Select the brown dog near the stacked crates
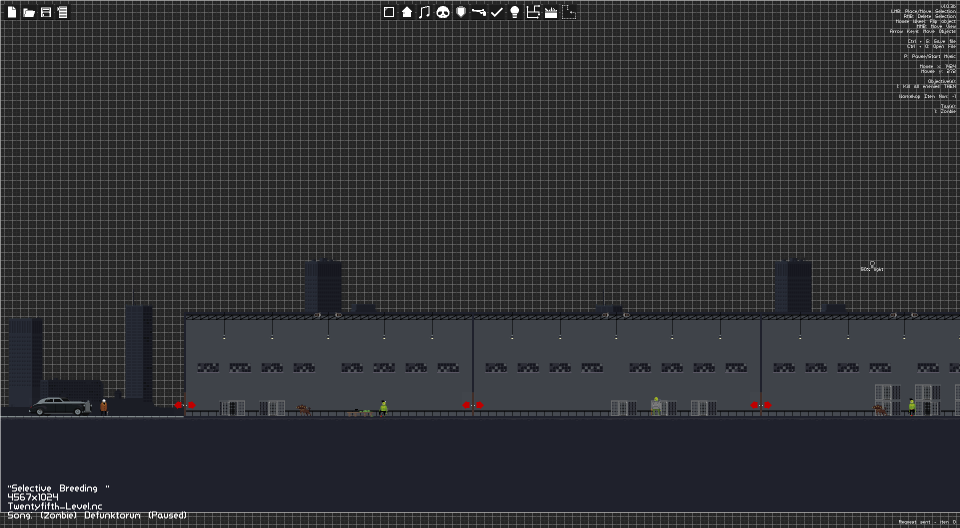 tap(880, 410)
